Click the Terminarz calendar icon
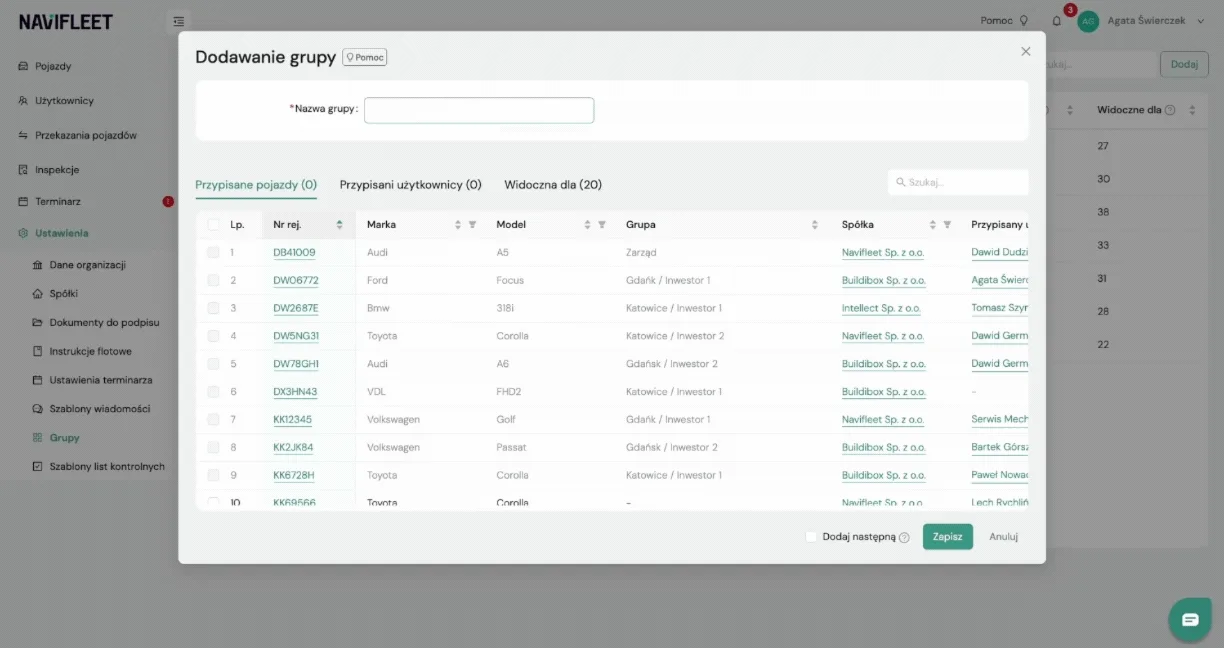The height and width of the screenshot is (648, 1224). 23,201
